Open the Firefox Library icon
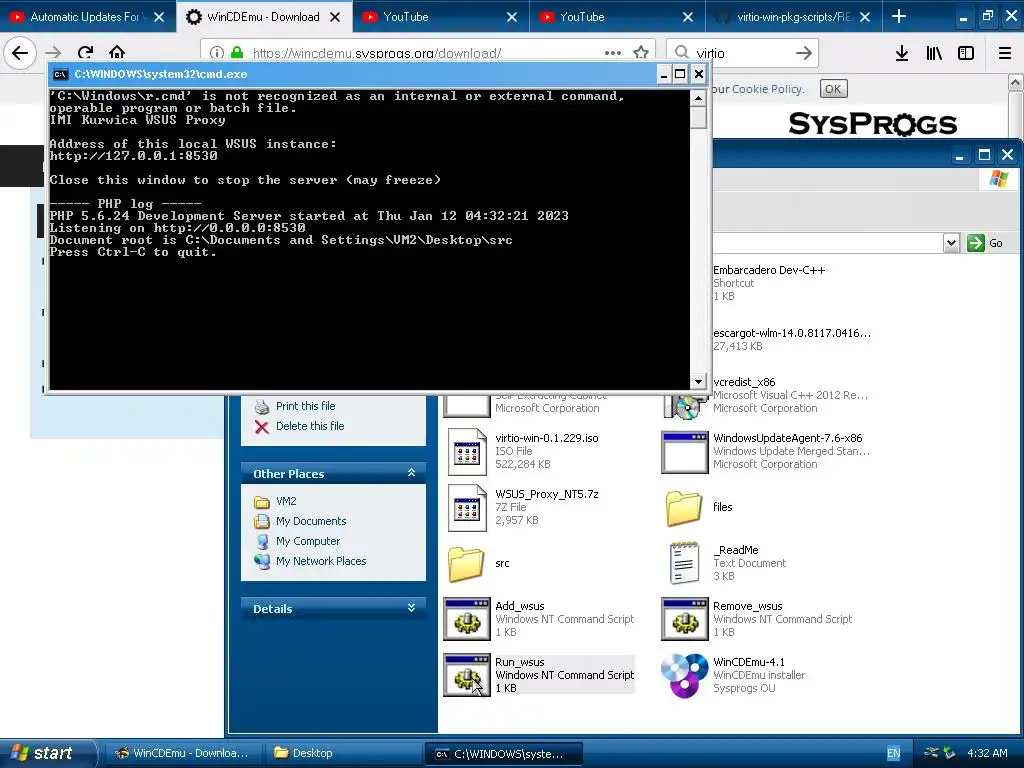This screenshot has width=1024, height=768. [934, 53]
